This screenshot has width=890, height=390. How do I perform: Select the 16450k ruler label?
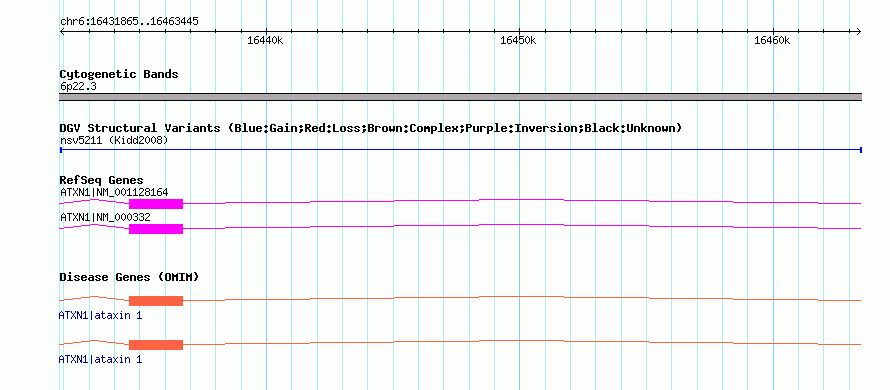pyautogui.click(x=518, y=40)
